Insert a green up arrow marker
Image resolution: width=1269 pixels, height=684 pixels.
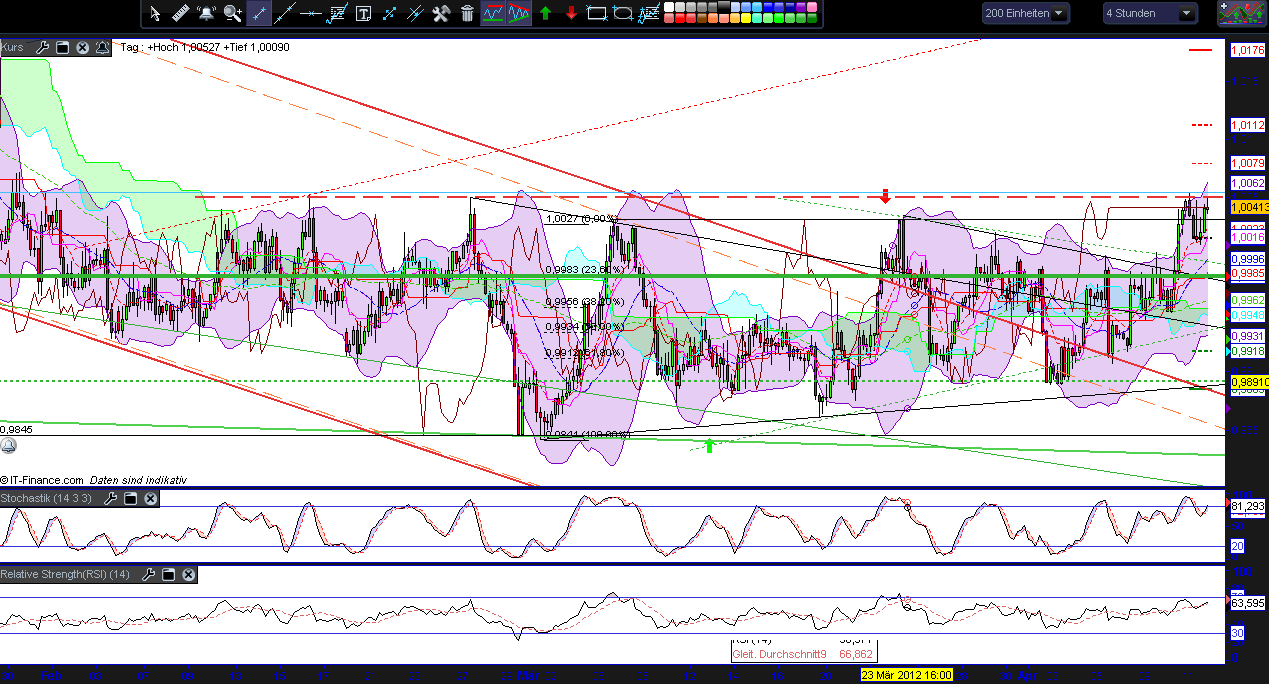545,13
